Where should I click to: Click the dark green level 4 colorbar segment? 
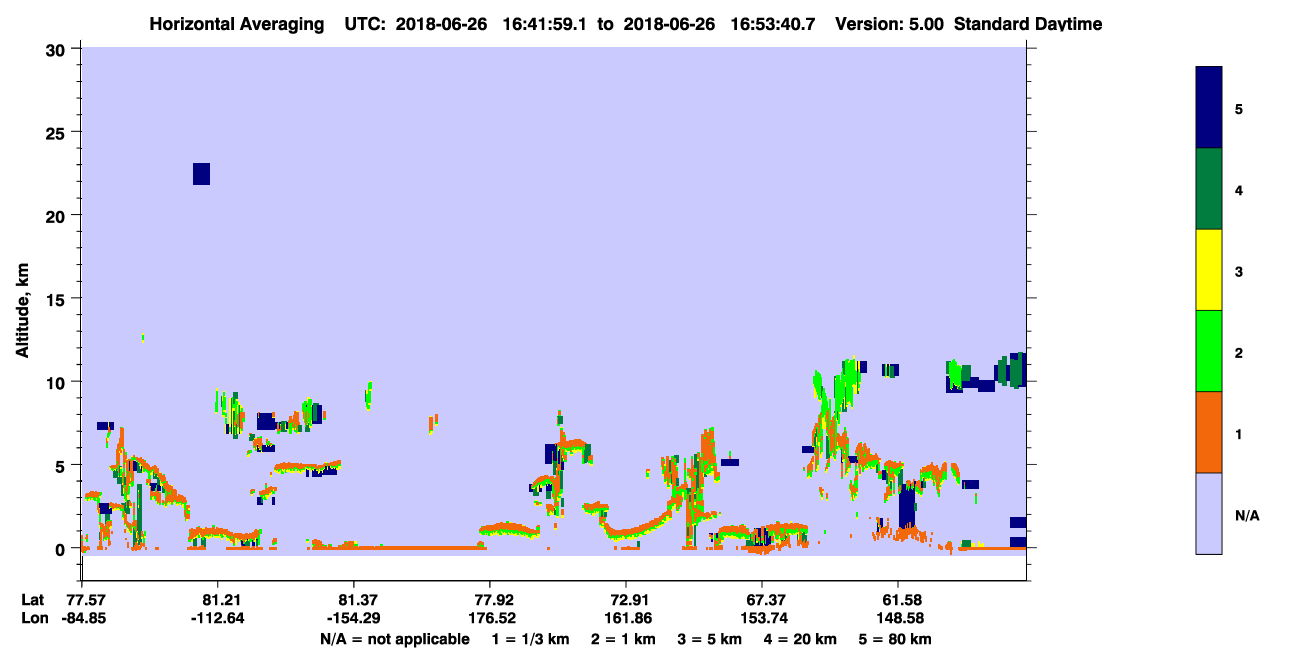(1209, 189)
